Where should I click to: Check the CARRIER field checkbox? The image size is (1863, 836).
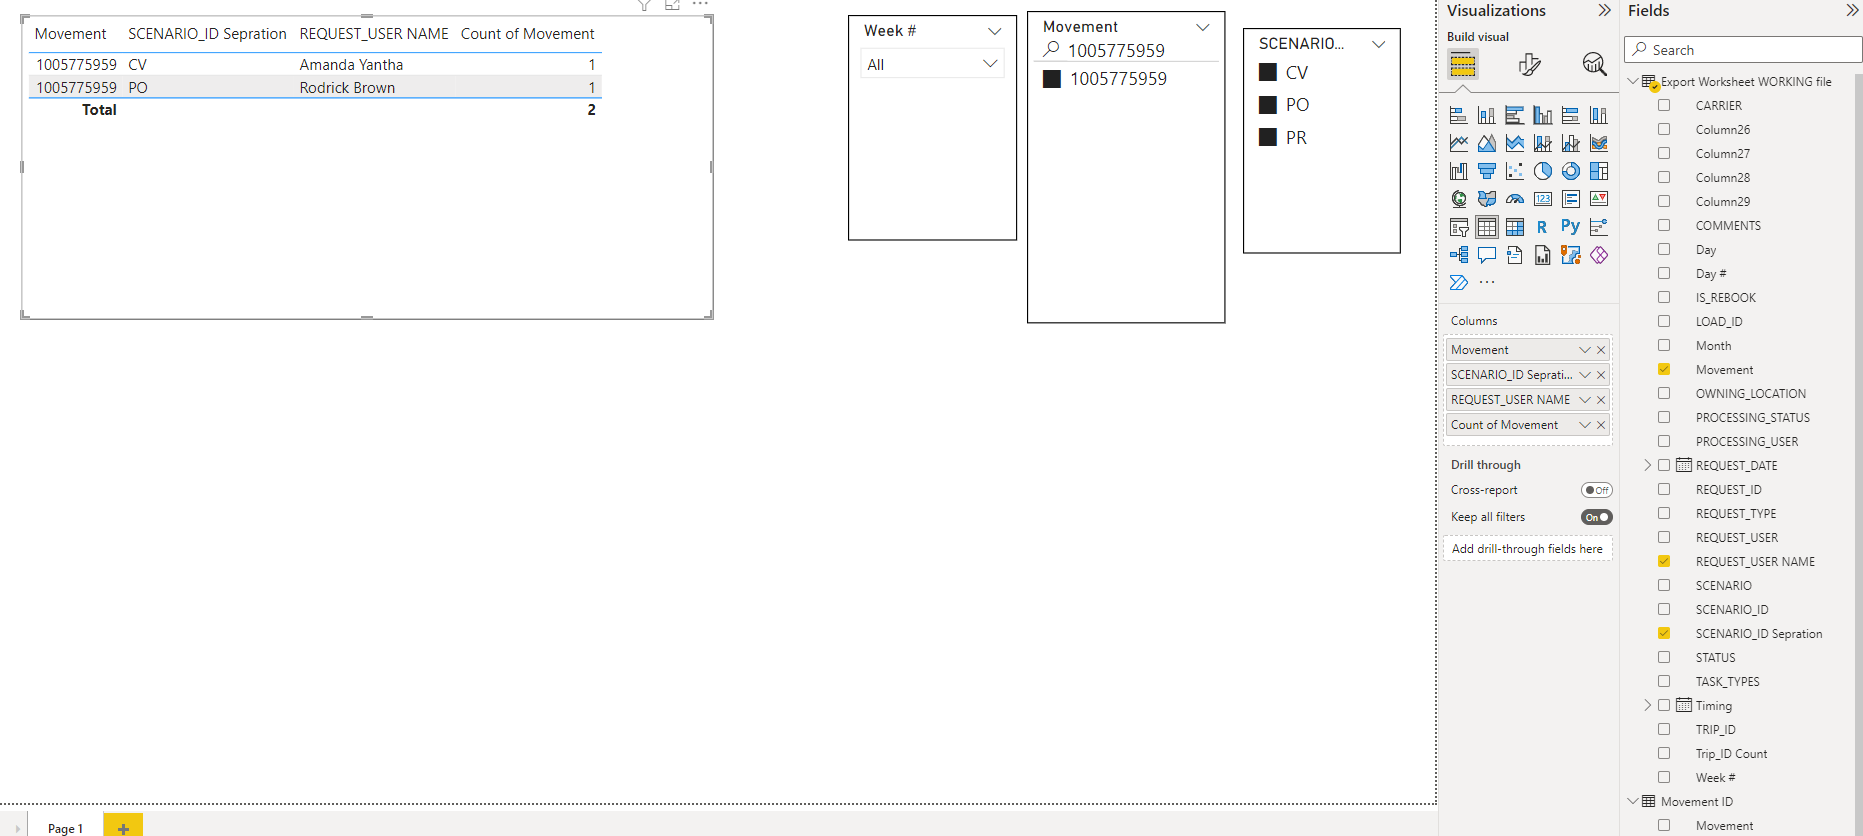[x=1664, y=105]
